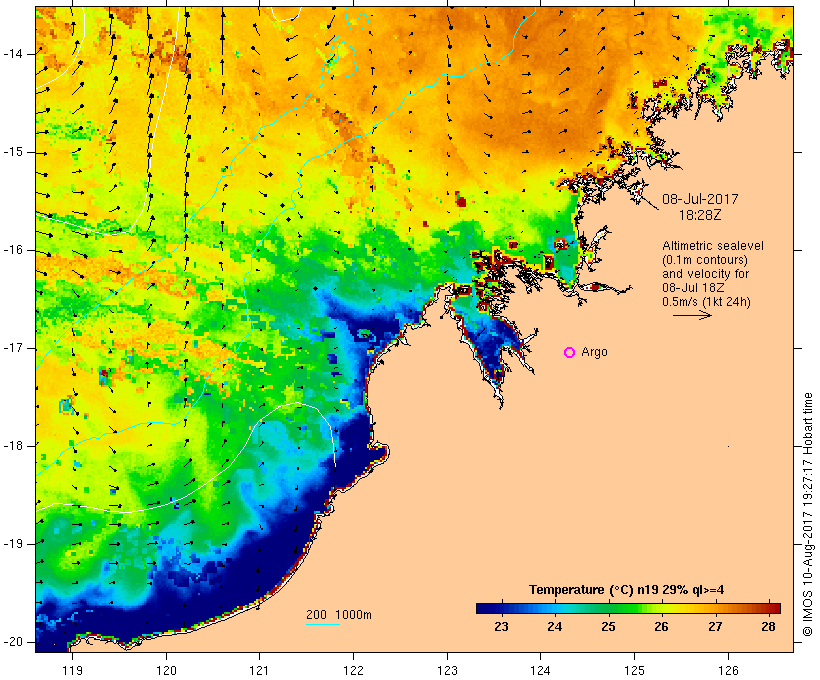The width and height of the screenshot is (820, 680).
Task: Click latitude axis label '-19'
Action: click(13, 544)
